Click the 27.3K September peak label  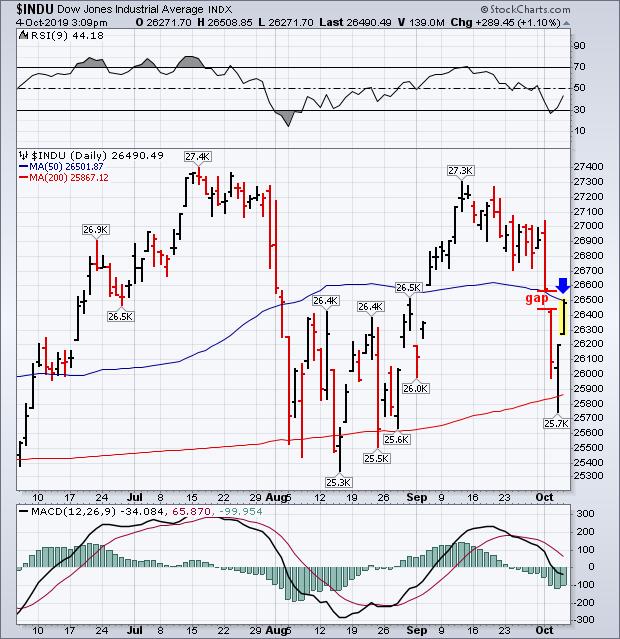(461, 170)
